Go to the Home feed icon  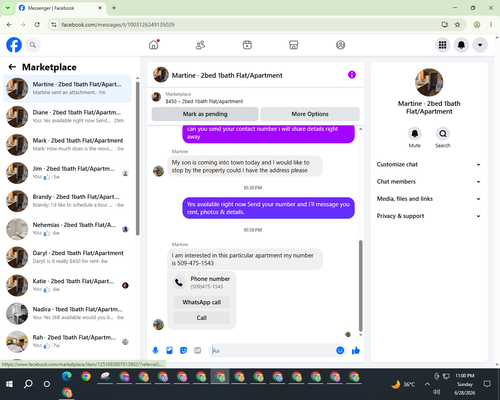(x=154, y=45)
